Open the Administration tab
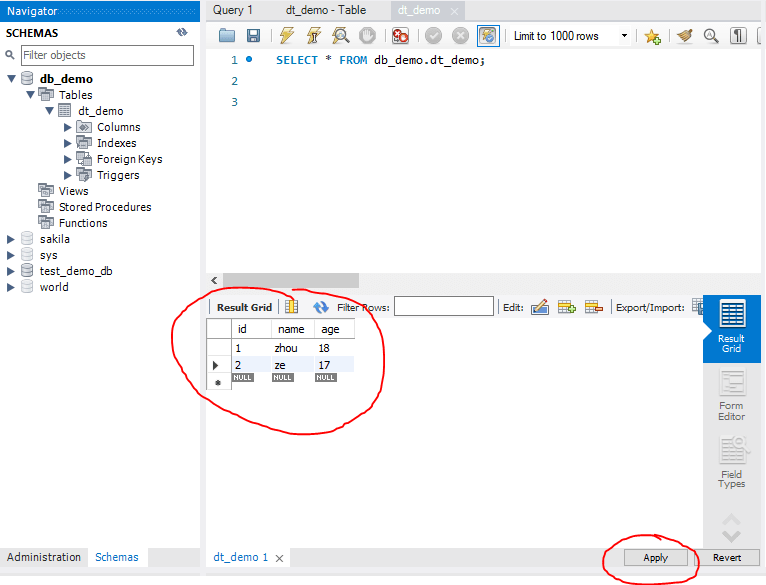The width and height of the screenshot is (766, 585). 43,557
